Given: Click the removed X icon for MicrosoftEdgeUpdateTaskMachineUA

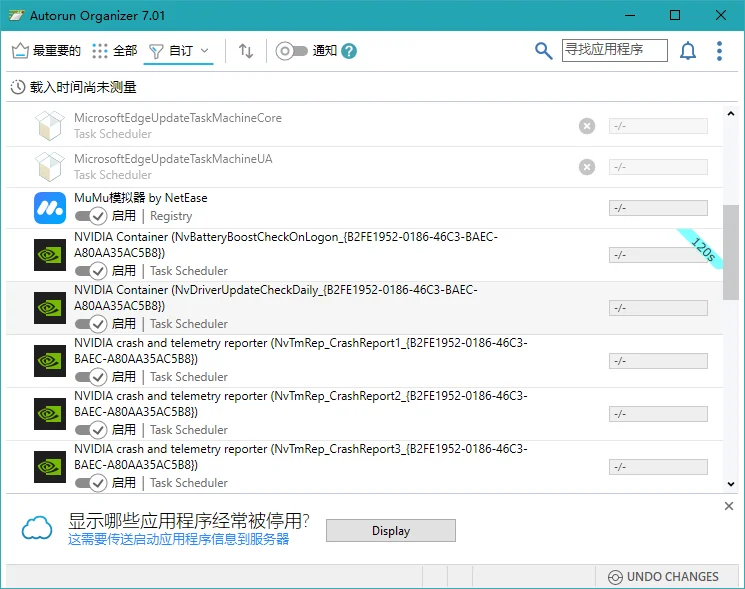Looking at the screenshot, I should 587,167.
